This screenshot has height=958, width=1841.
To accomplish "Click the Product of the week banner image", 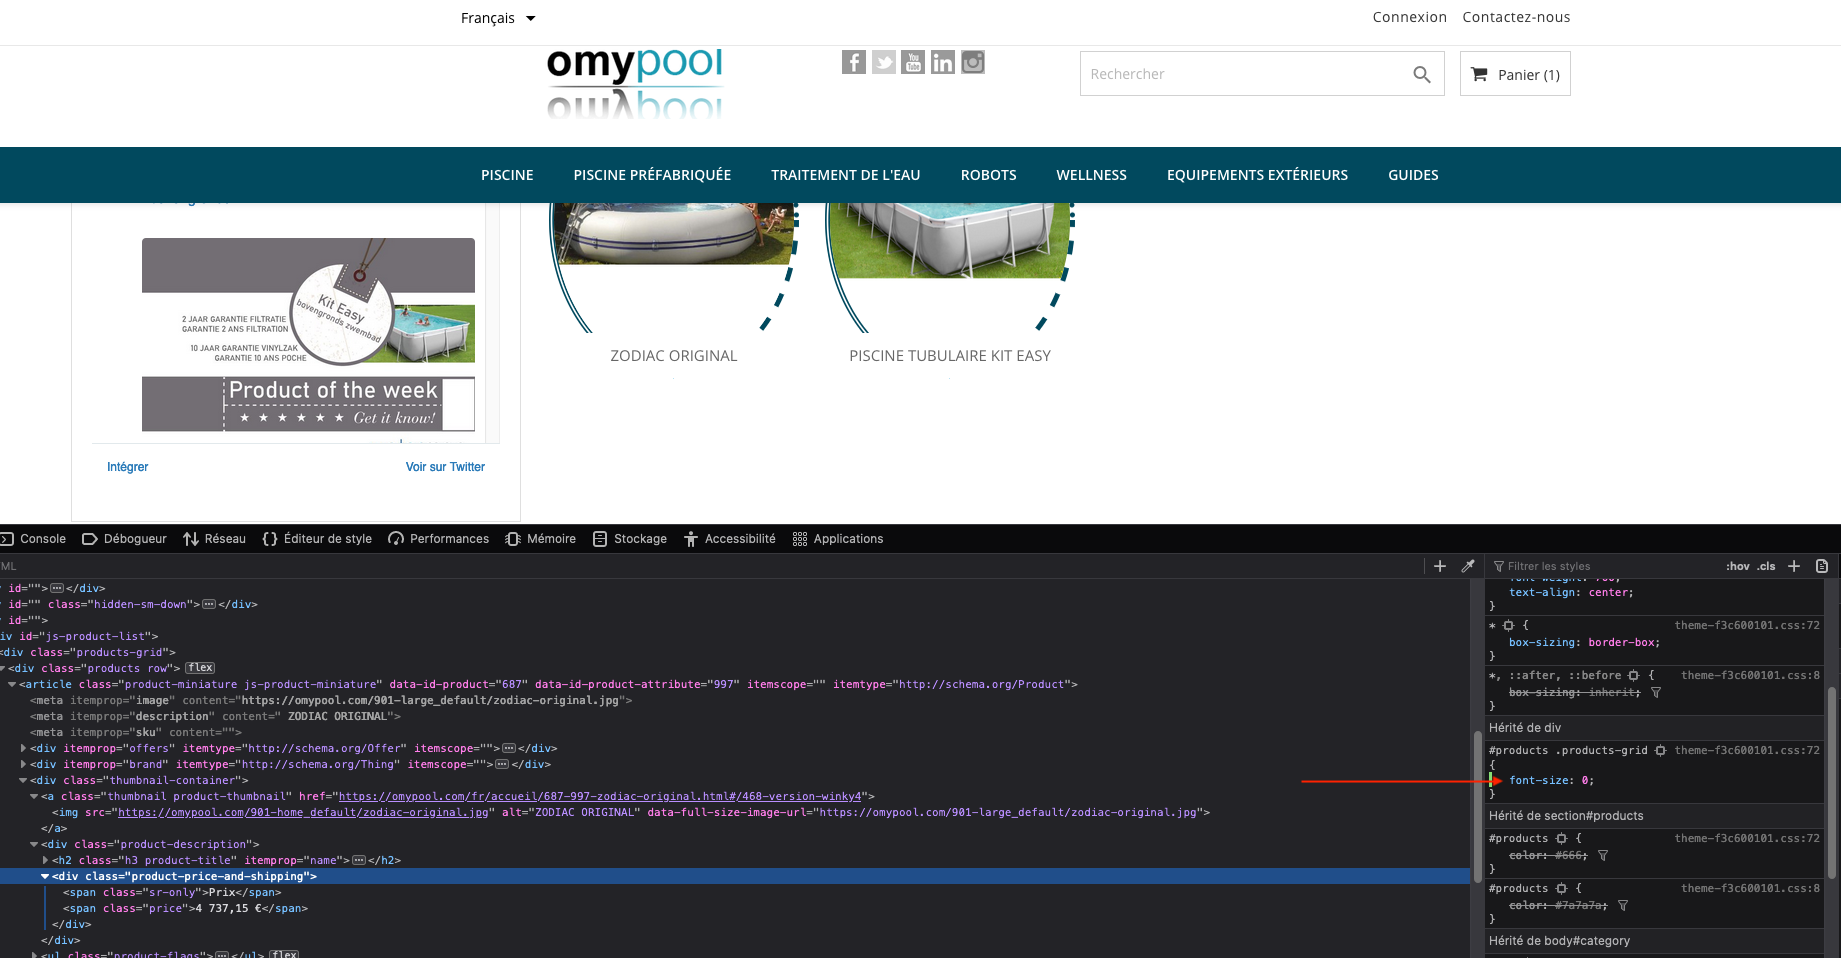I will [308, 335].
